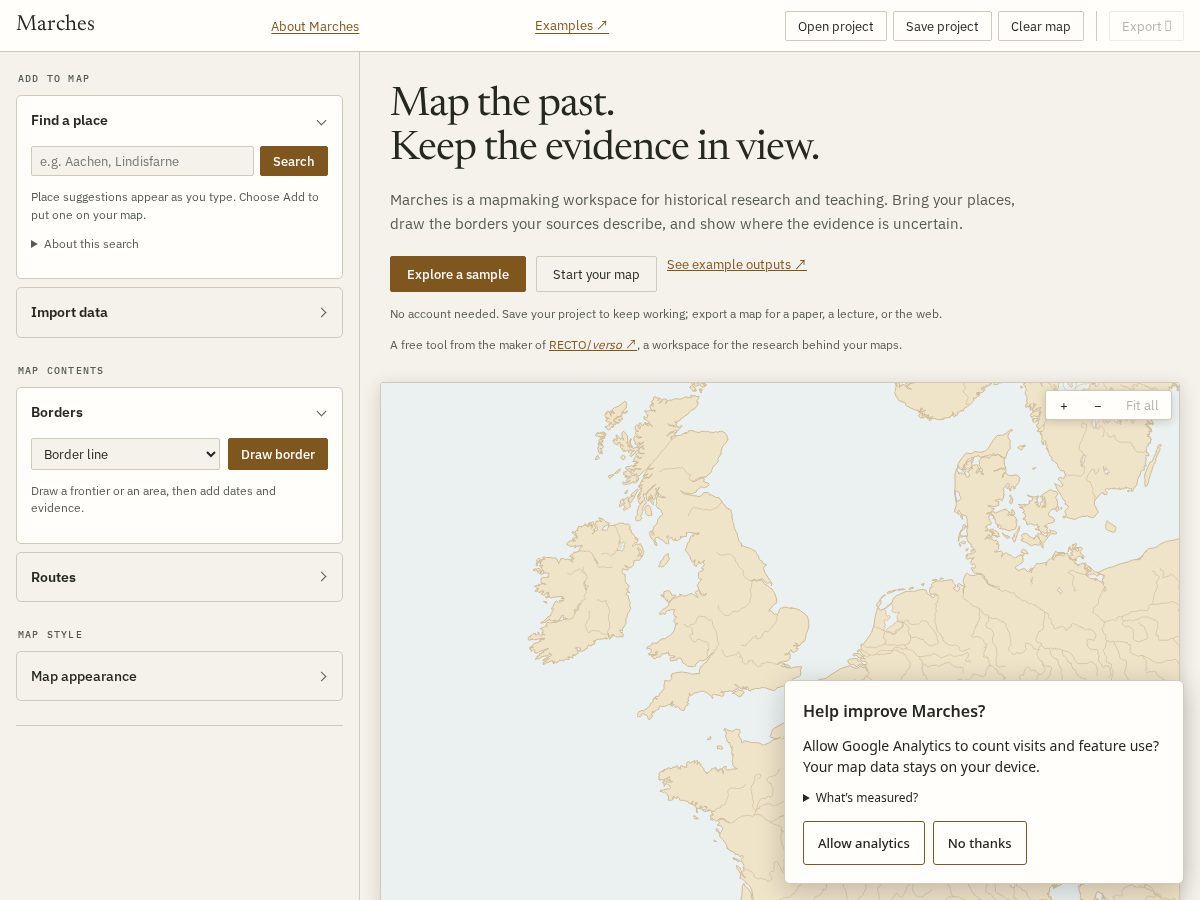
Task: Open the About Marches link
Action: point(315,27)
